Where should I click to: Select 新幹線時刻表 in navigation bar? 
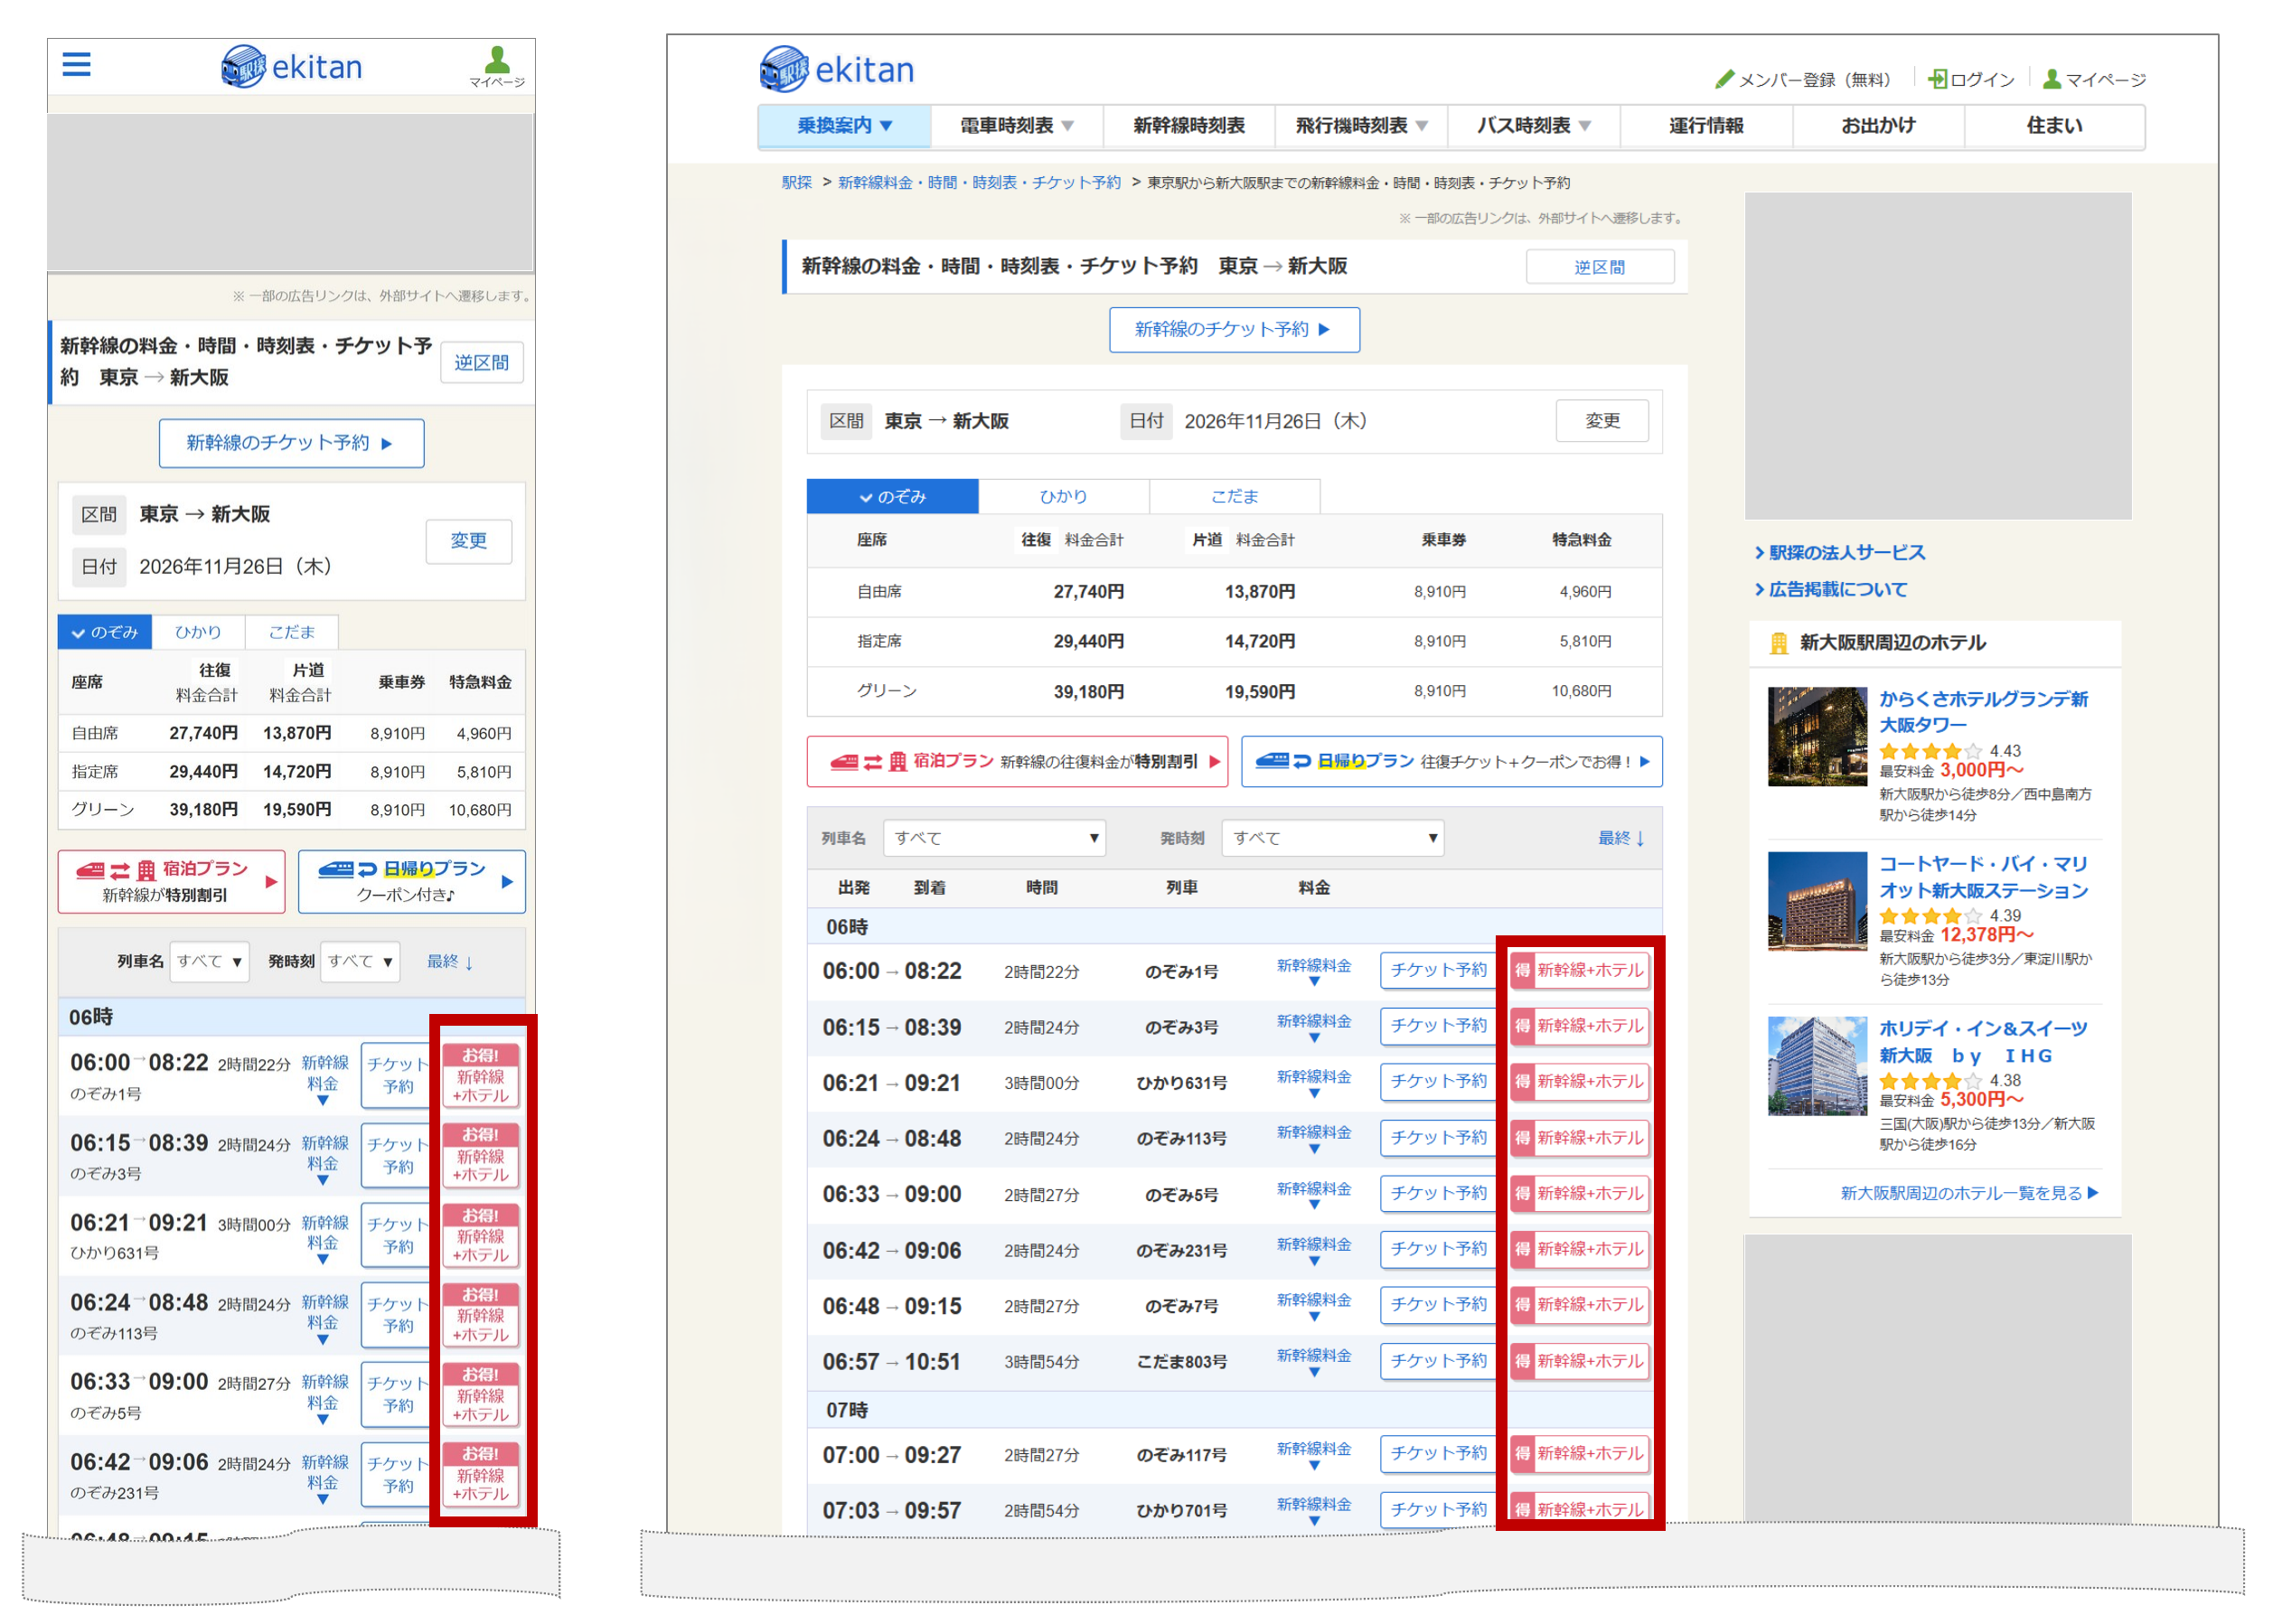[x=1189, y=126]
